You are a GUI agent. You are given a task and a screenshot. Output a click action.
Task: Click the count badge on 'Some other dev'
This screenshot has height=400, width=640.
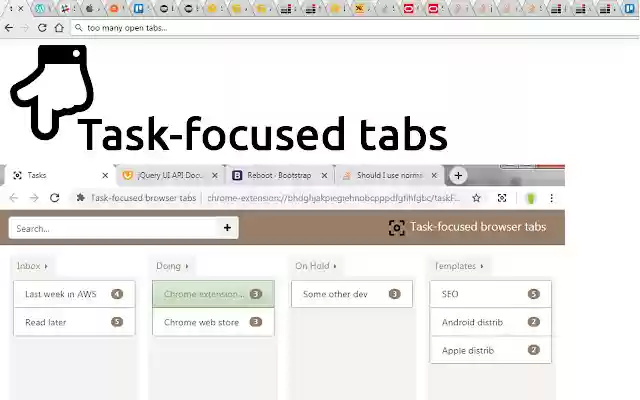tap(394, 294)
